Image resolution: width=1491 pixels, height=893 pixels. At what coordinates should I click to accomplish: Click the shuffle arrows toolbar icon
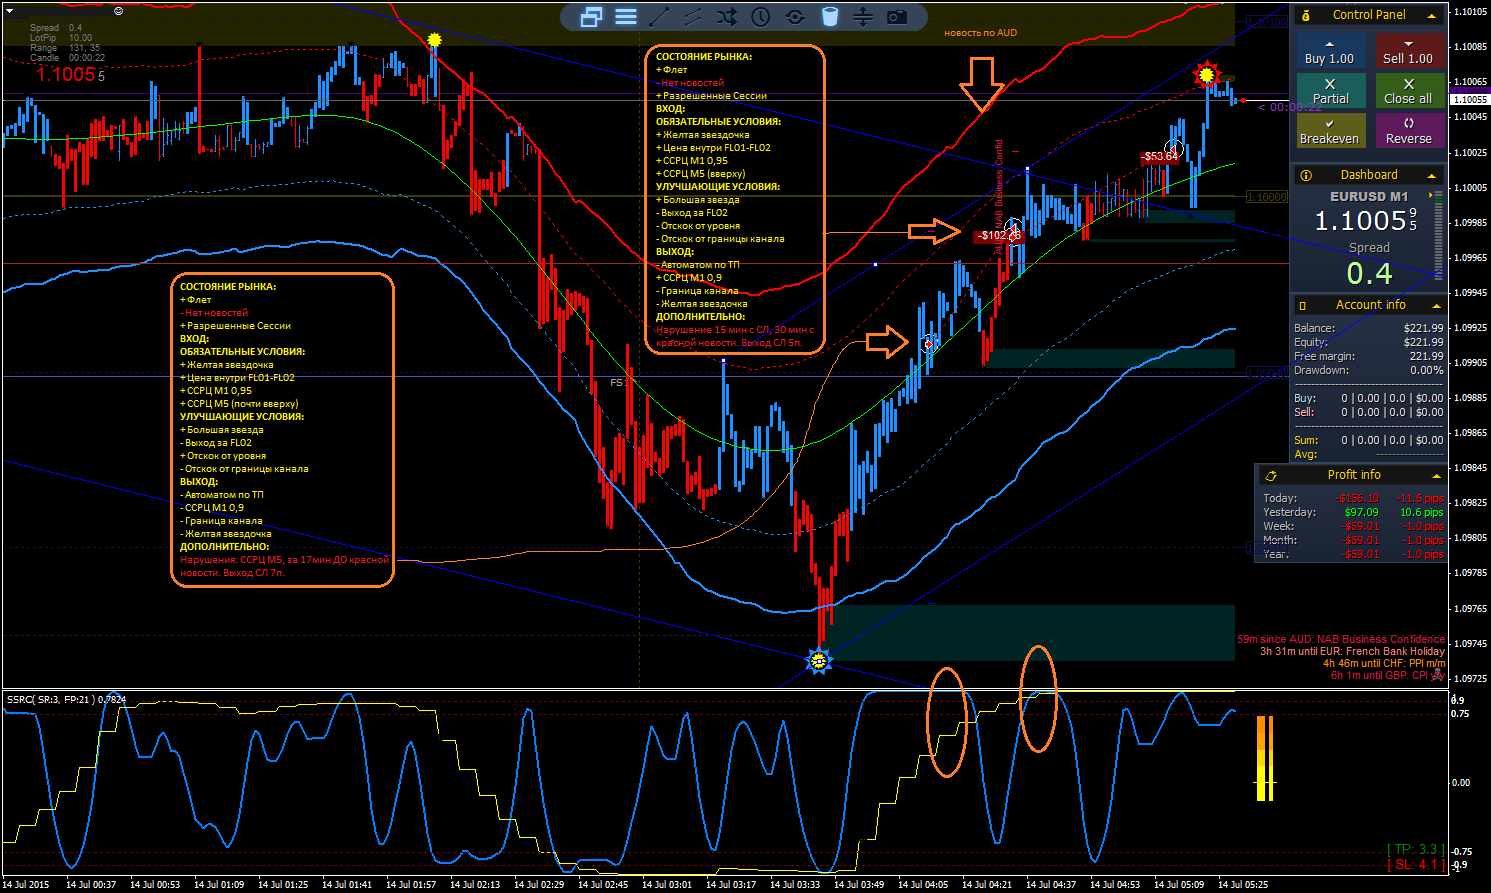coord(727,17)
